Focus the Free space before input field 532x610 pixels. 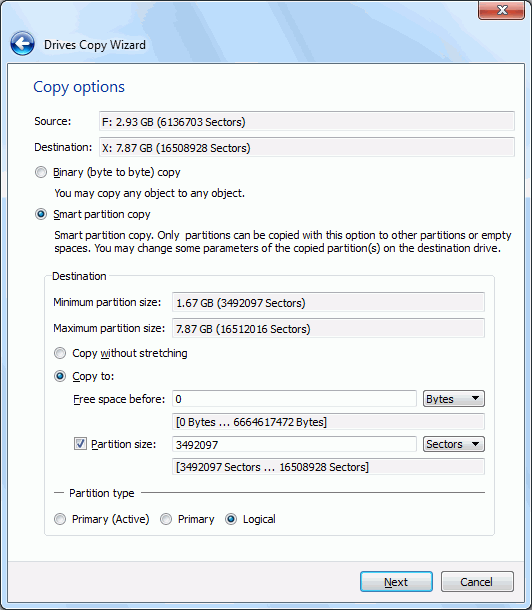click(294, 399)
